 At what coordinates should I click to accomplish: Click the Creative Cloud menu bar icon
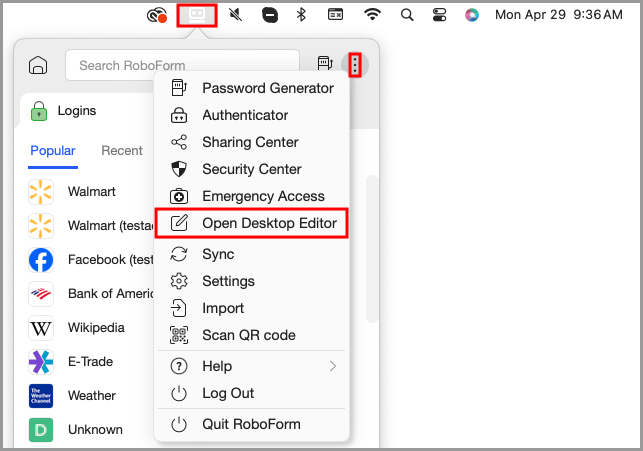[x=157, y=15]
